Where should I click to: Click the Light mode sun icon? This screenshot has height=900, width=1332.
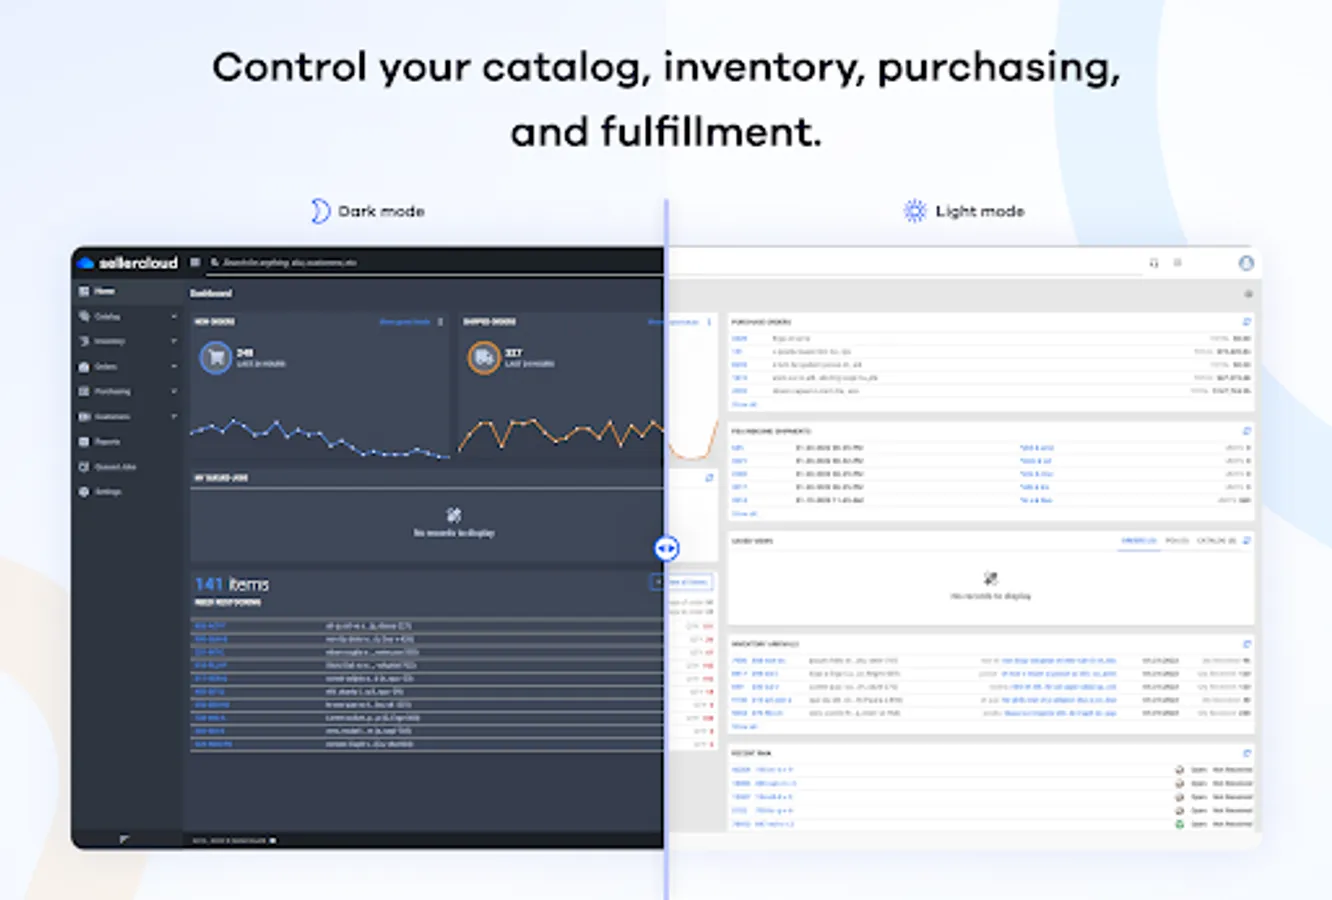pos(914,211)
